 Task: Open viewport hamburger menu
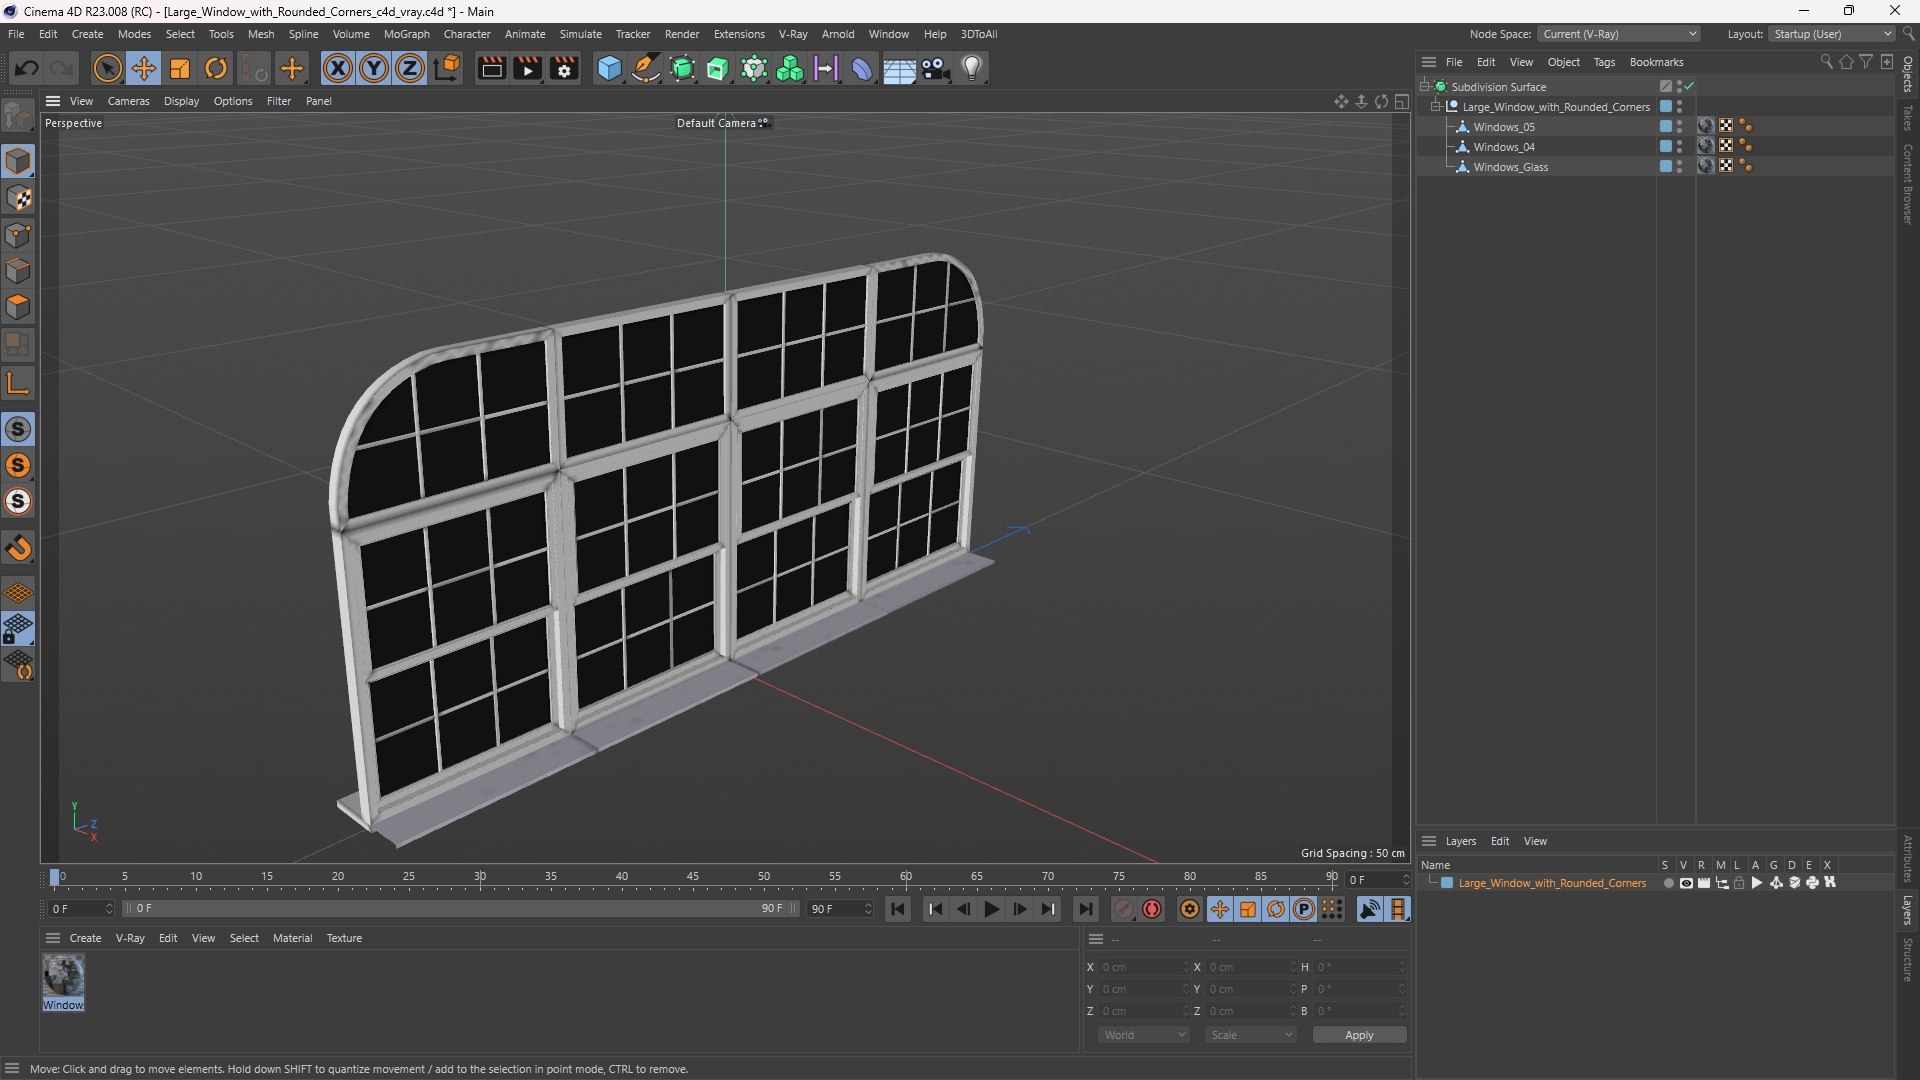click(53, 101)
